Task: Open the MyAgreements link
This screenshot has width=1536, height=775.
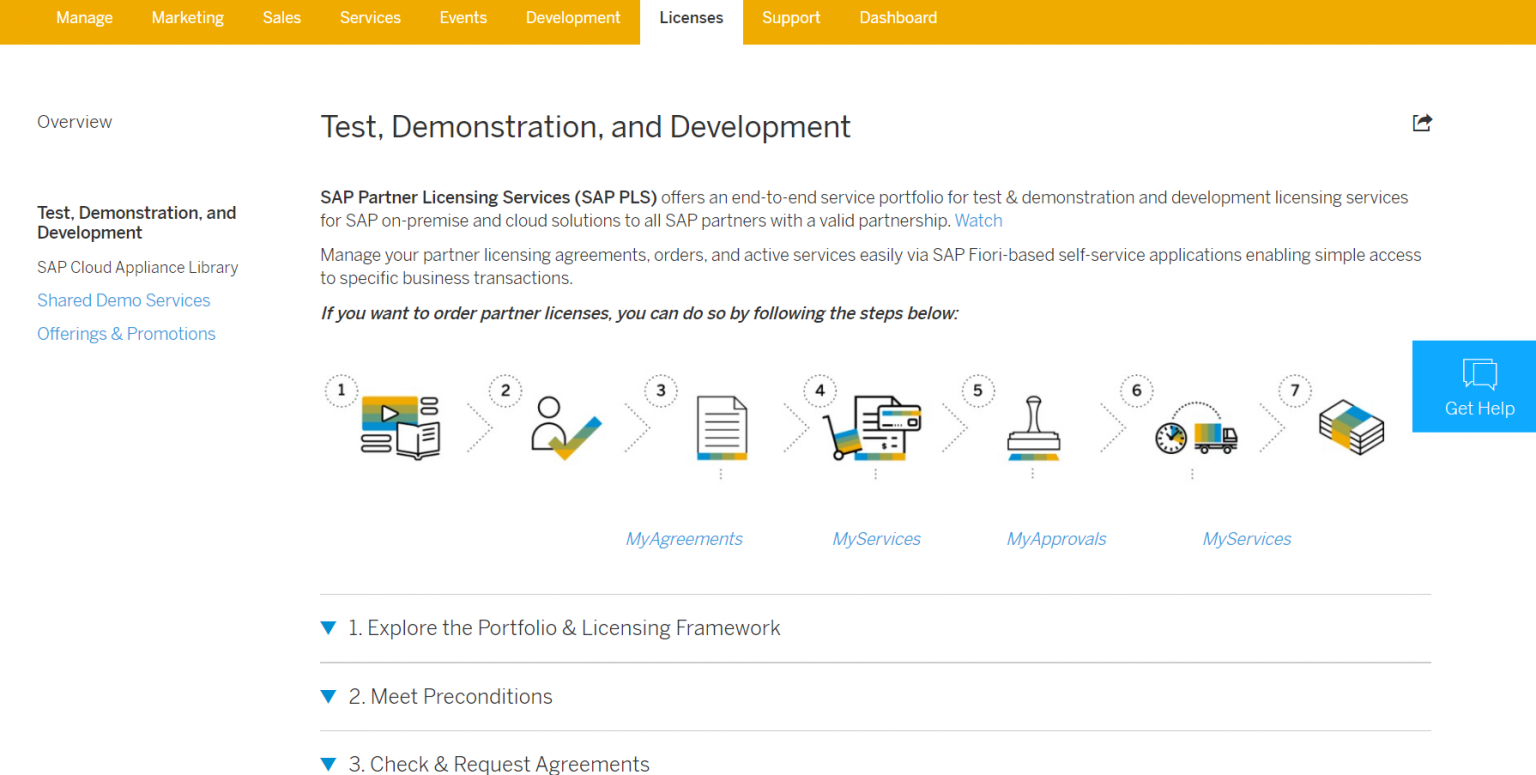Action: click(x=683, y=538)
